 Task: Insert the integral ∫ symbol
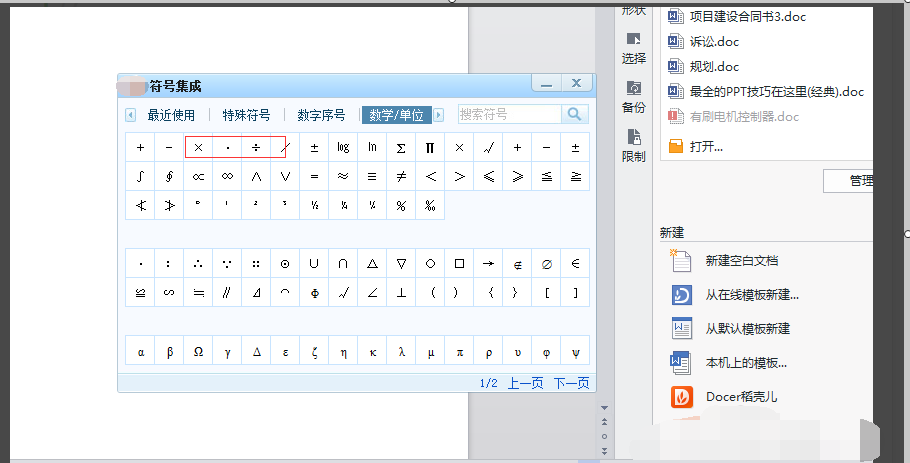pos(140,176)
